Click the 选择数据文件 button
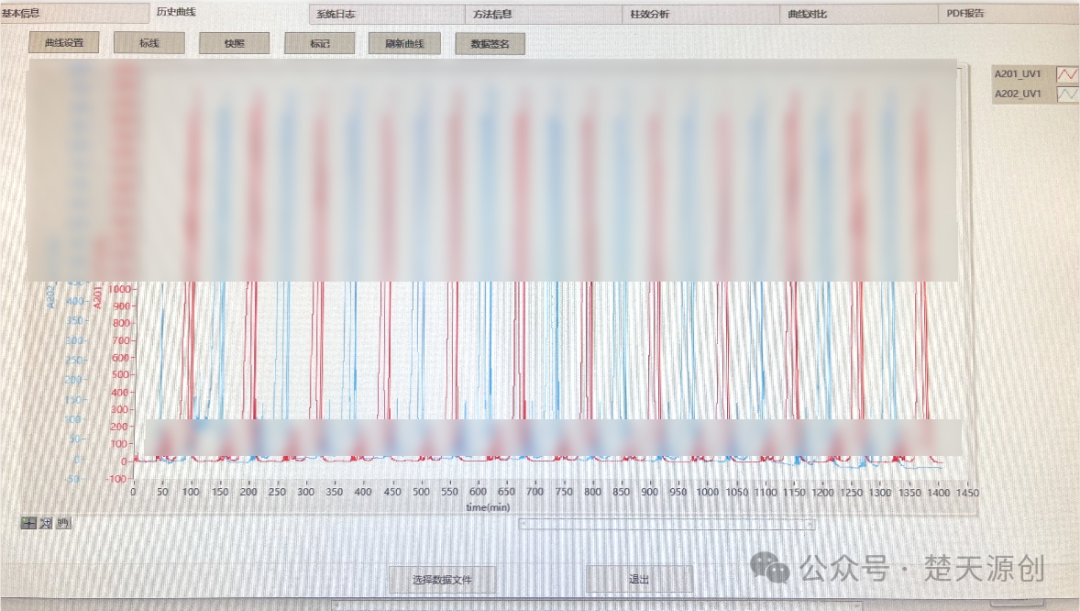Image resolution: width=1080 pixels, height=611 pixels. (x=442, y=579)
